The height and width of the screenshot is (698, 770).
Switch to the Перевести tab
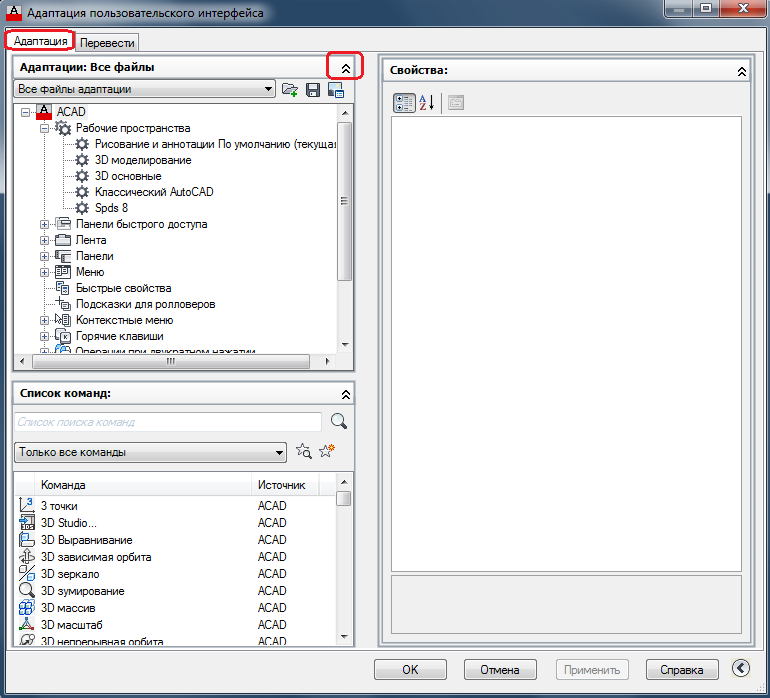pyautogui.click(x=107, y=43)
